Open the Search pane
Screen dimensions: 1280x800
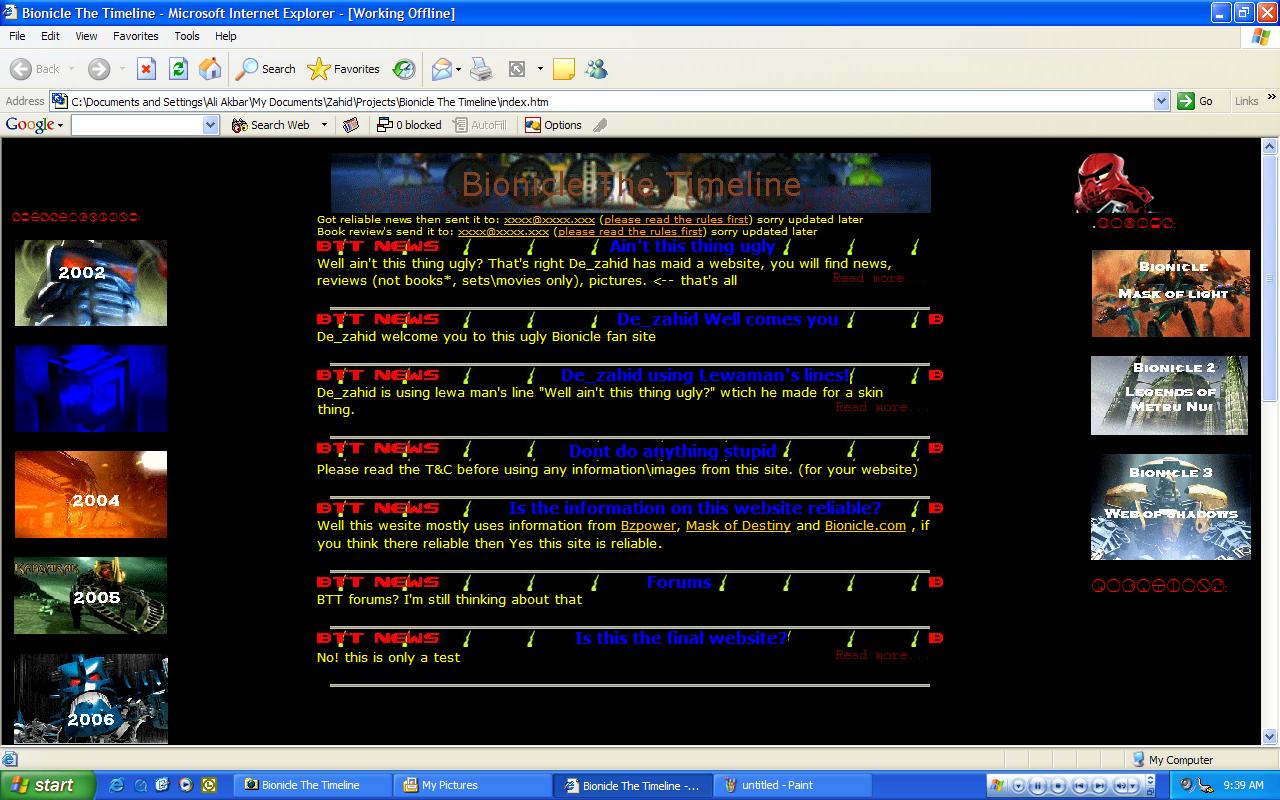pos(266,69)
